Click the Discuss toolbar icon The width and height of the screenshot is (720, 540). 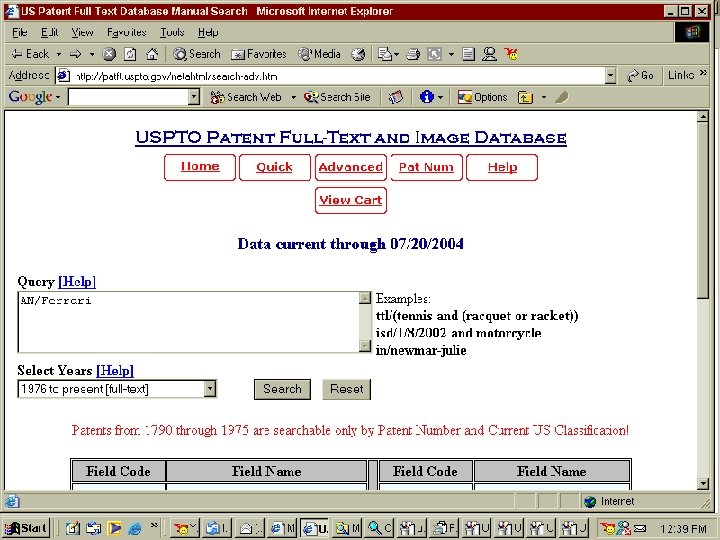click(468, 54)
